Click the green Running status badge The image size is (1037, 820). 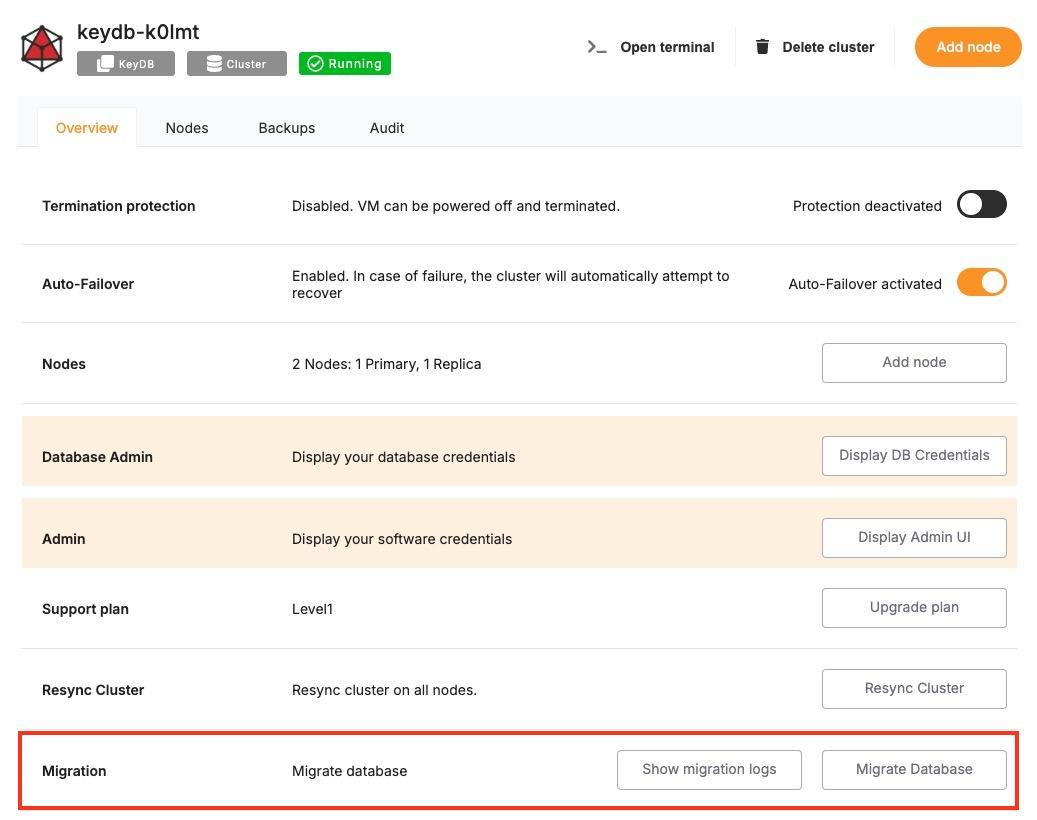[344, 64]
